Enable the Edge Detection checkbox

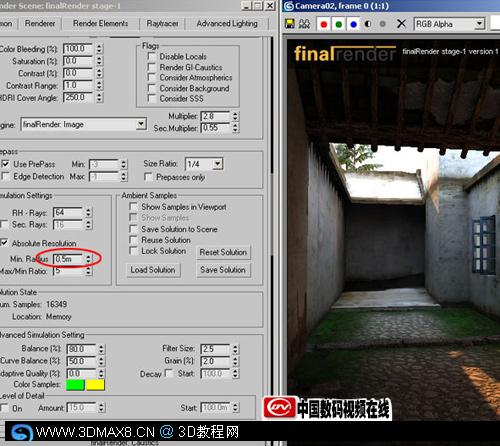click(x=5, y=176)
